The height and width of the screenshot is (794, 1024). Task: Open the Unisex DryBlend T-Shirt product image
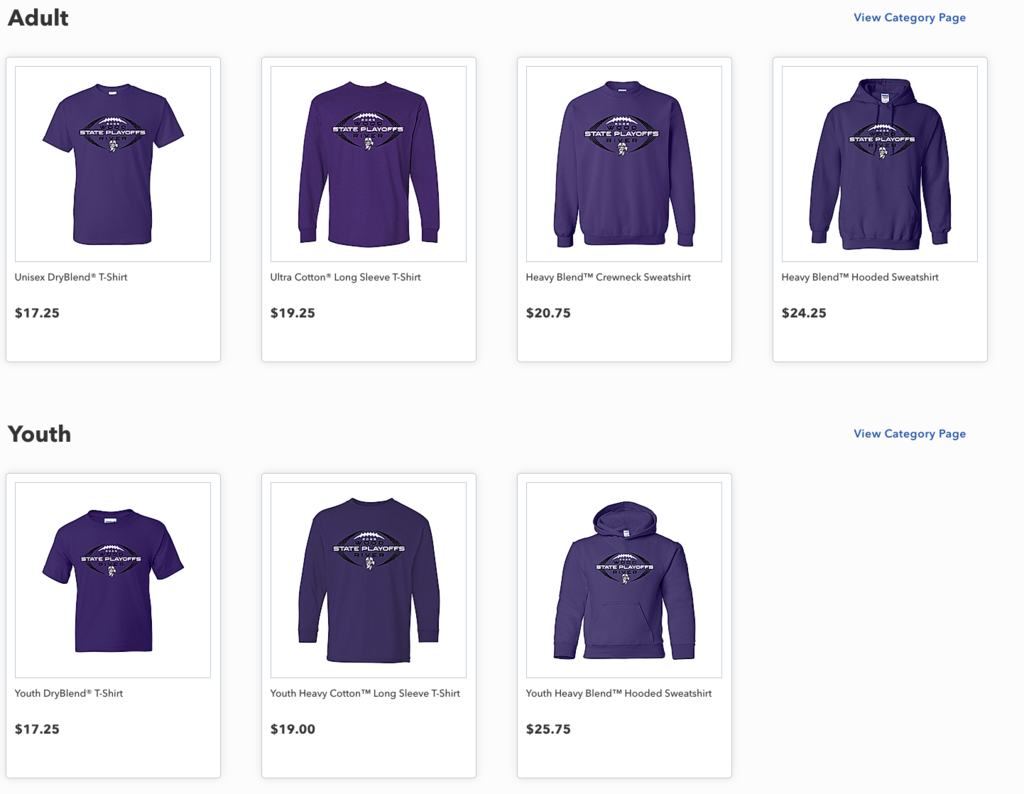(x=113, y=164)
